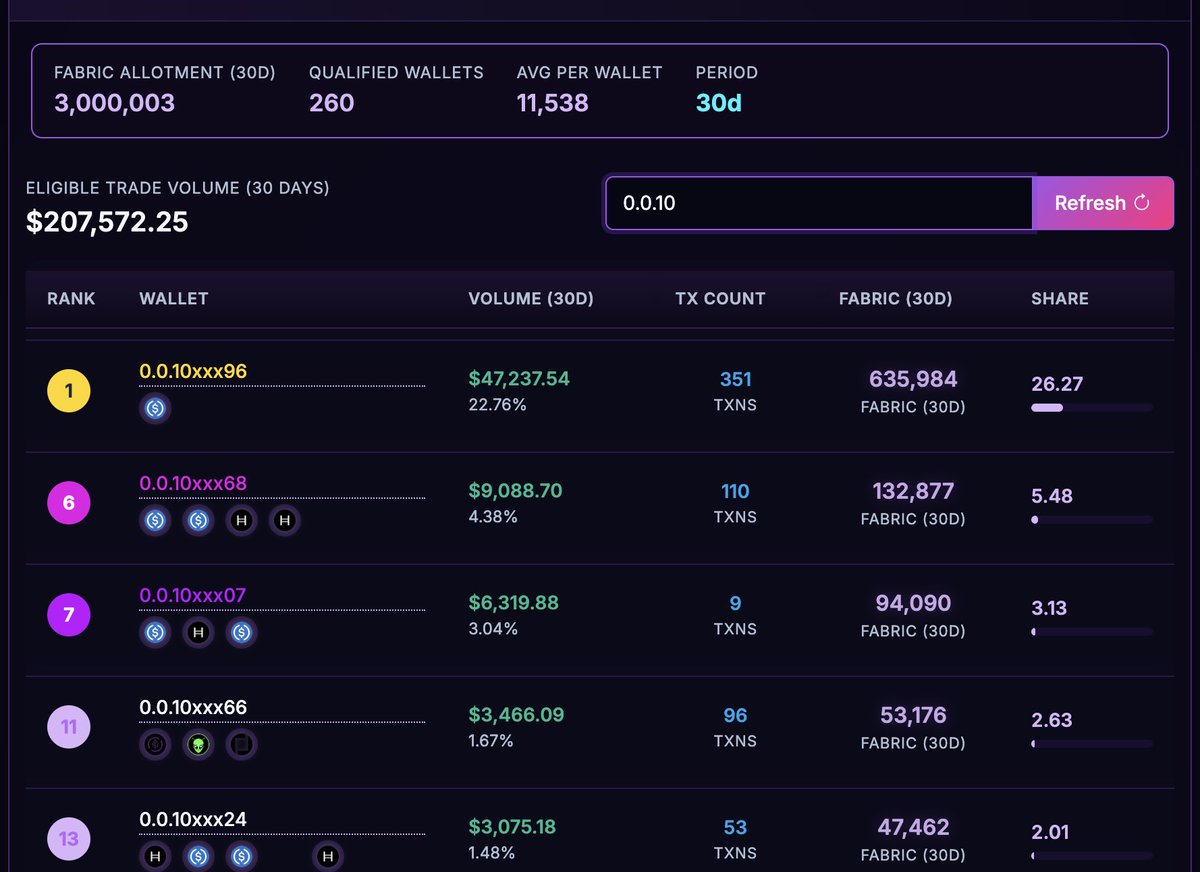Click the second USDC icon under wallet 0.0.10xxx68
Screen dimensions: 1200x872
(198, 520)
